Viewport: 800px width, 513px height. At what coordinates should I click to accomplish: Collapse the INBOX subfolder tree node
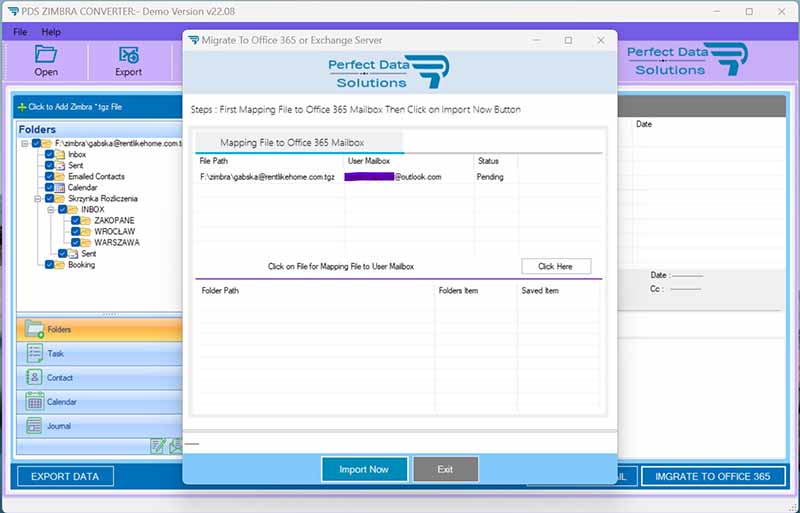pos(51,210)
